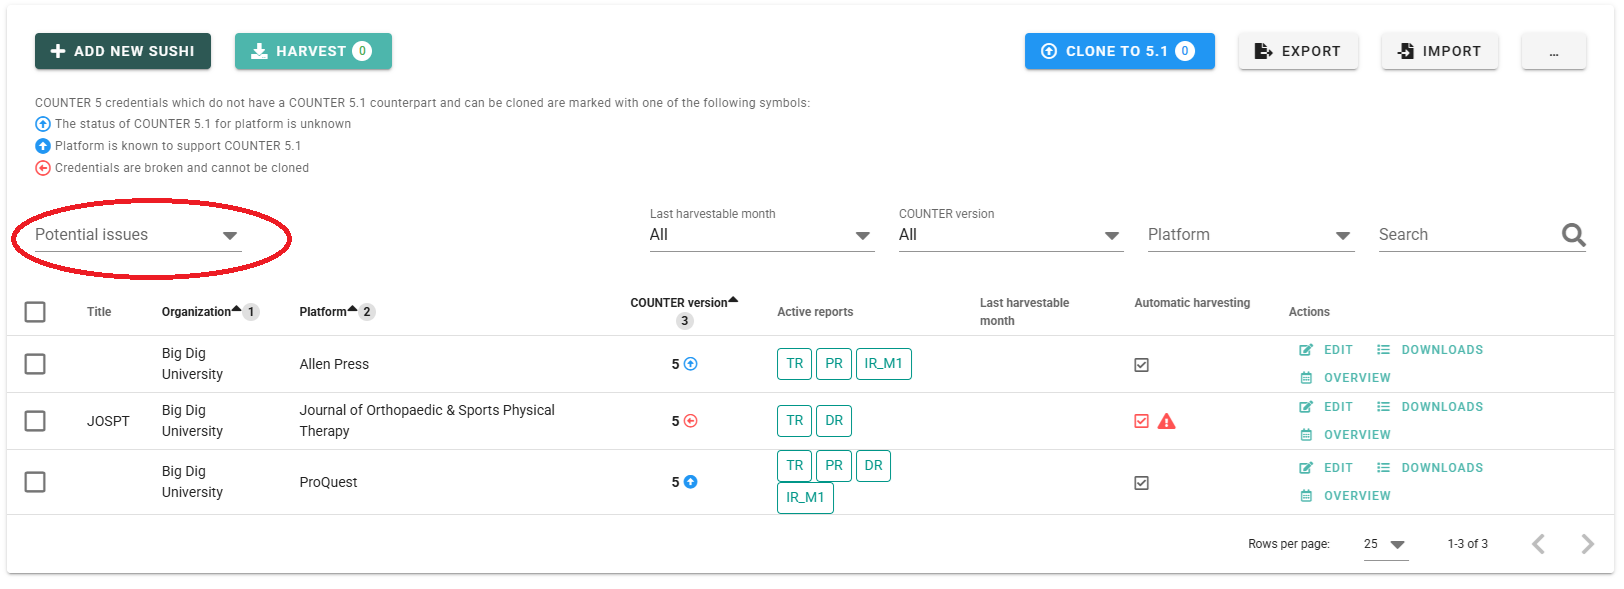Click the red warning triangle for JOSPT
Viewport: 1624px width, 589px height.
[x=1166, y=421]
